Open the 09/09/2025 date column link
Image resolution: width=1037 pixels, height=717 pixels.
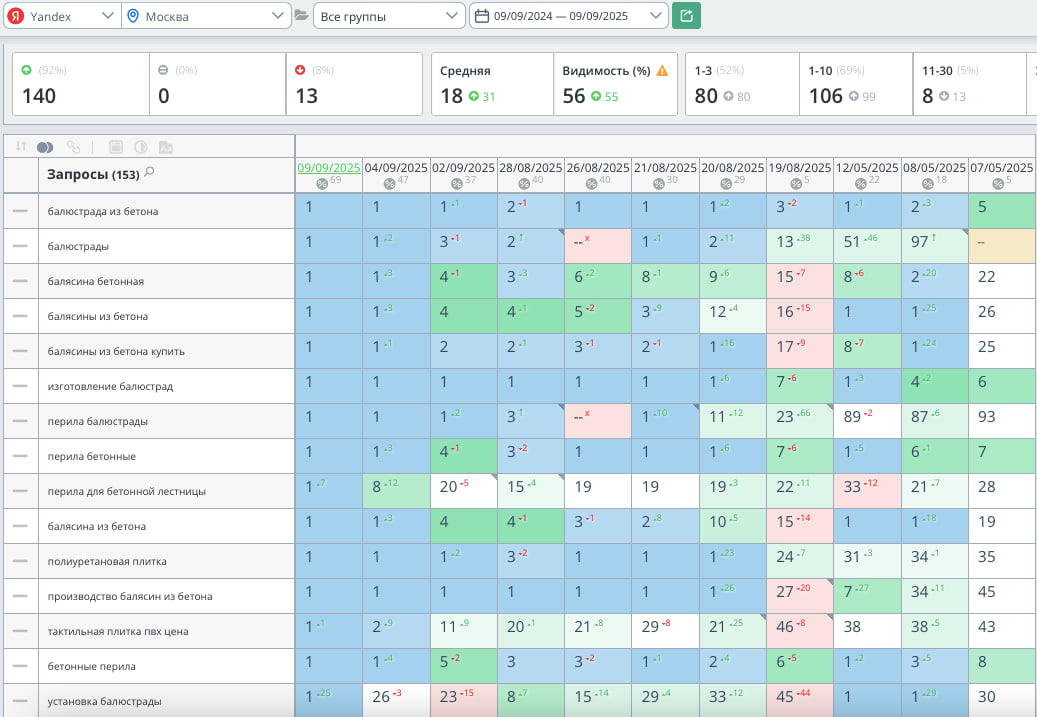329,167
